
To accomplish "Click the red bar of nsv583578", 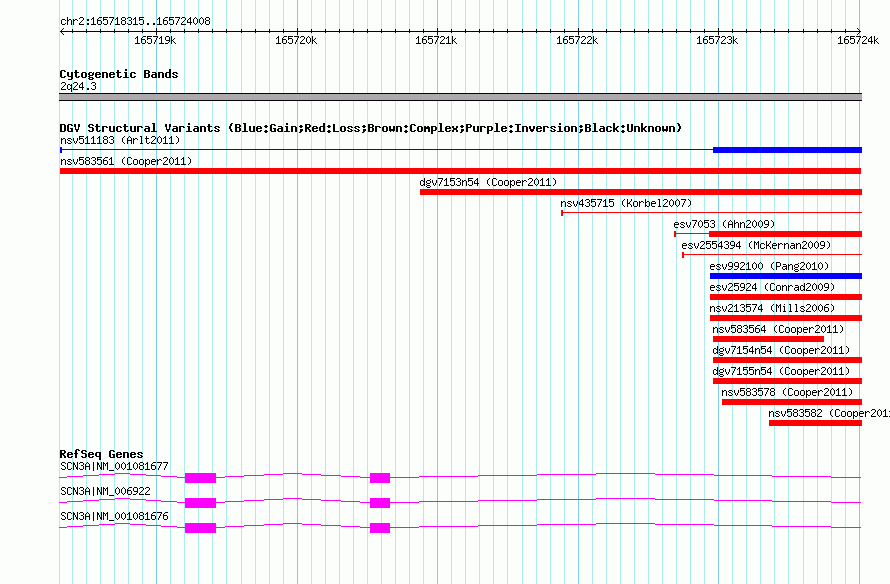I will [792, 402].
